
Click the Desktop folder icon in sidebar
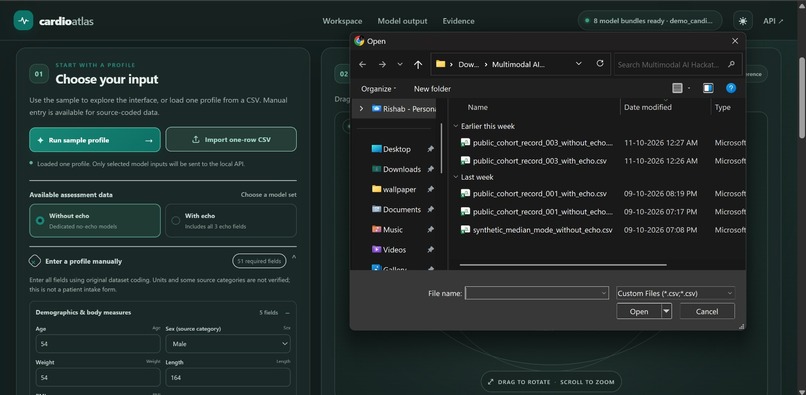tap(376, 149)
